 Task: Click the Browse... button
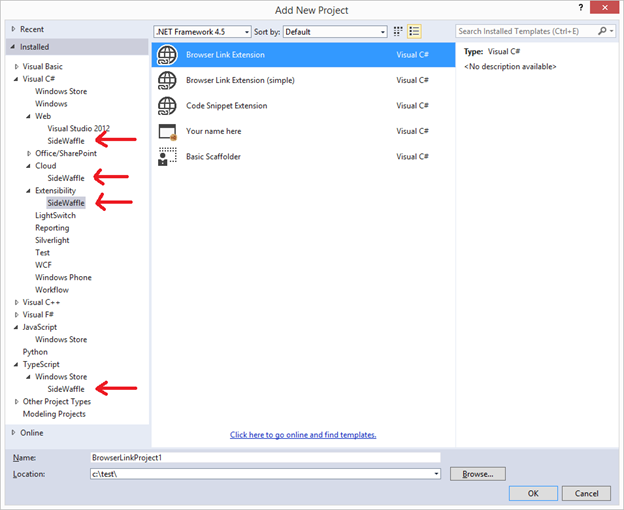[x=478, y=474]
